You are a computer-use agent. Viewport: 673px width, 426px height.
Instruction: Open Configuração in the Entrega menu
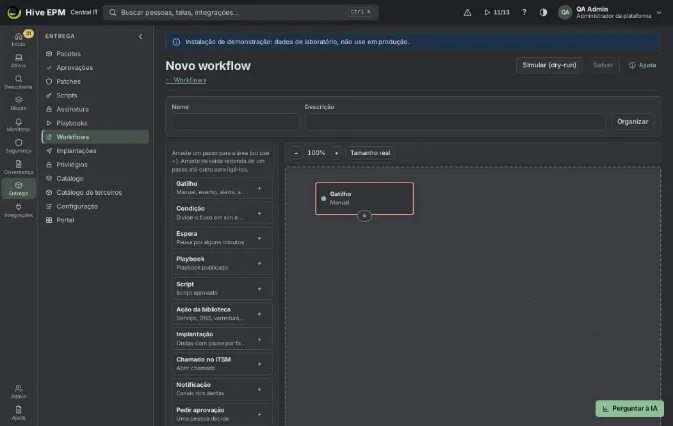pyautogui.click(x=95, y=206)
